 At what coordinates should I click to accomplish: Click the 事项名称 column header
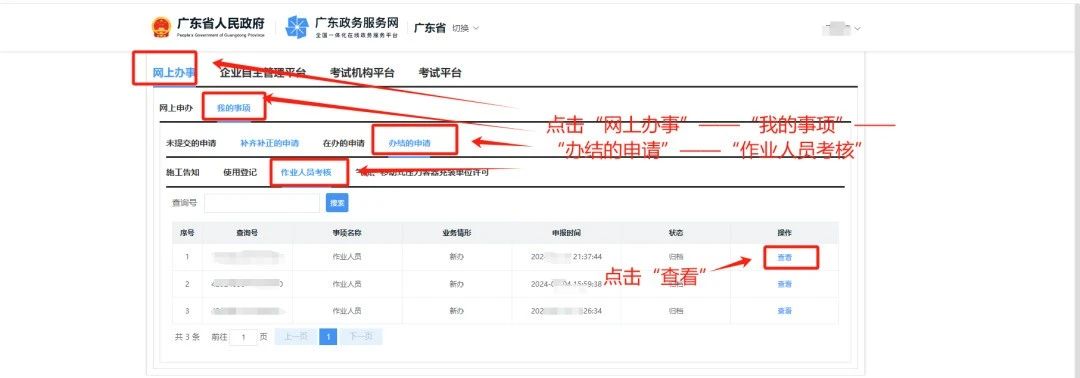[347, 233]
